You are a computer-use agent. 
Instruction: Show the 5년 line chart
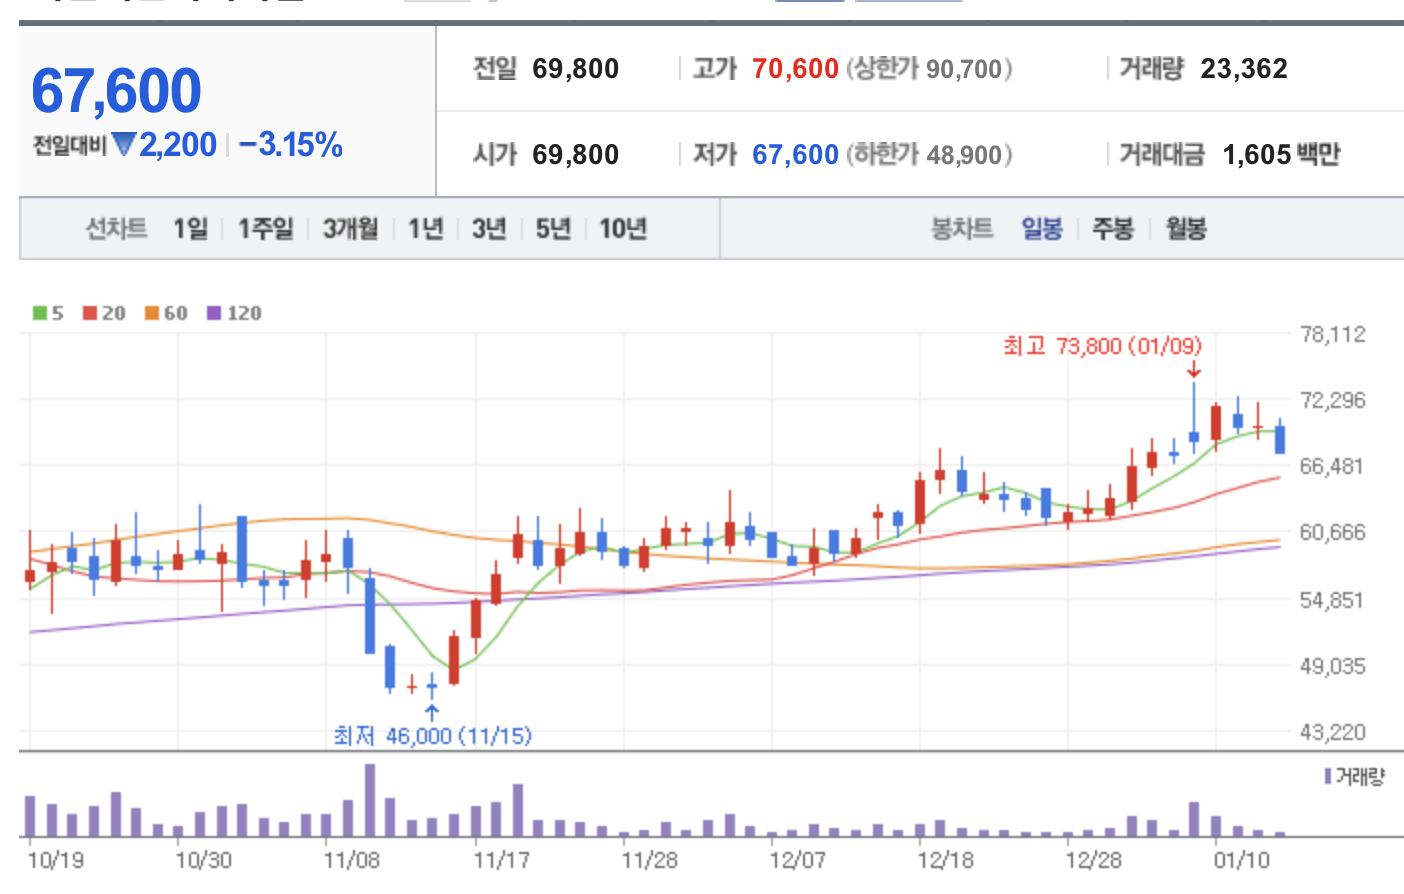point(552,229)
